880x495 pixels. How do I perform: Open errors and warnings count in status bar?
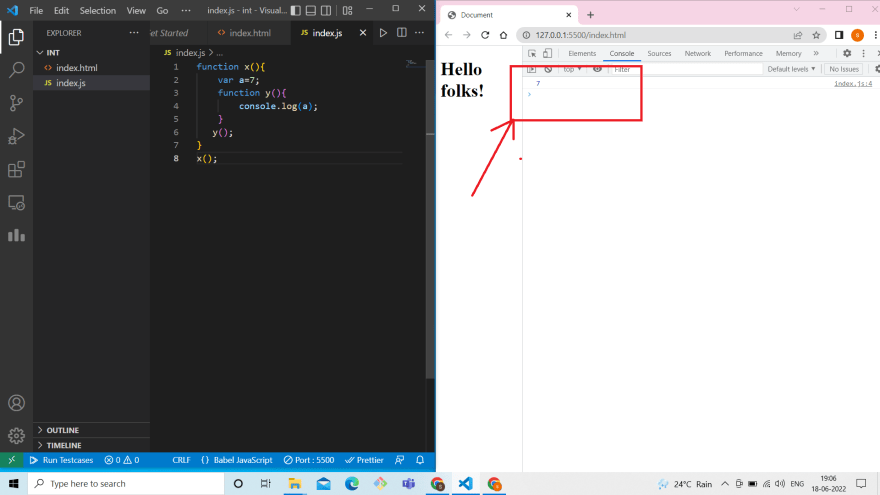point(122,460)
